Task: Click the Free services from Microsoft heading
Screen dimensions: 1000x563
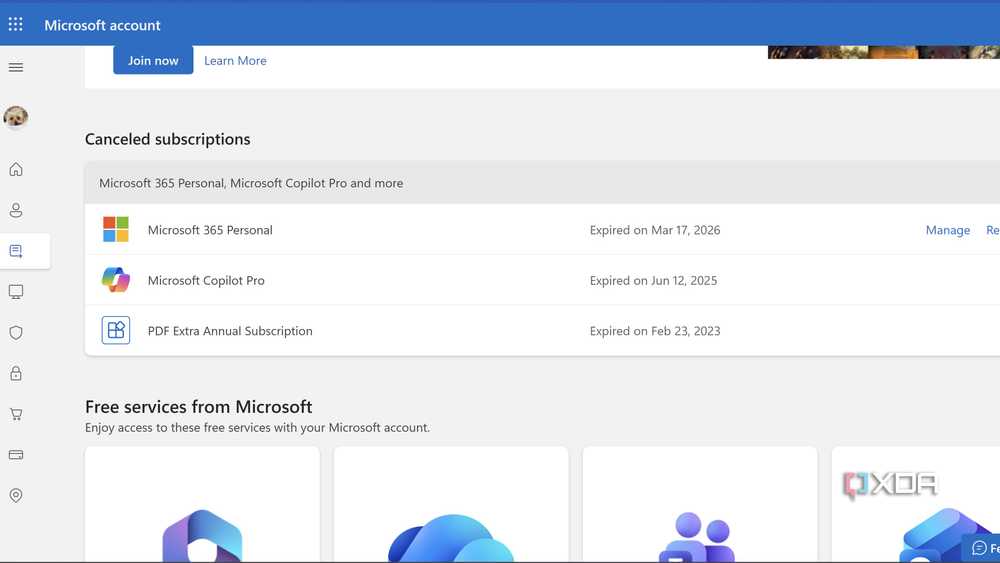Action: pyautogui.click(x=198, y=406)
